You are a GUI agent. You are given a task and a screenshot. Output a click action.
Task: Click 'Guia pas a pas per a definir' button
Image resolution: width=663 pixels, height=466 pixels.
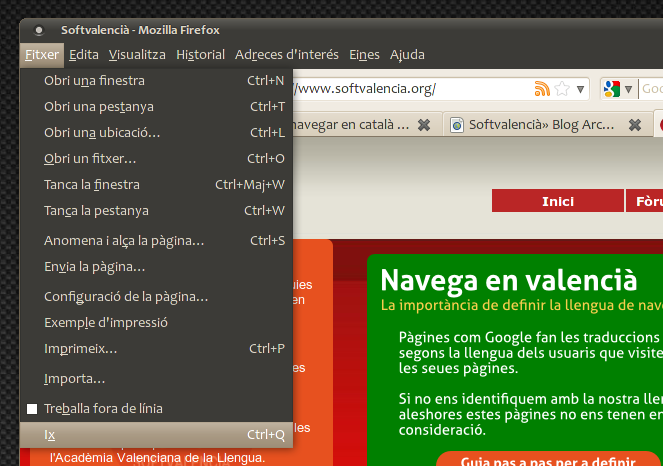[548, 460]
